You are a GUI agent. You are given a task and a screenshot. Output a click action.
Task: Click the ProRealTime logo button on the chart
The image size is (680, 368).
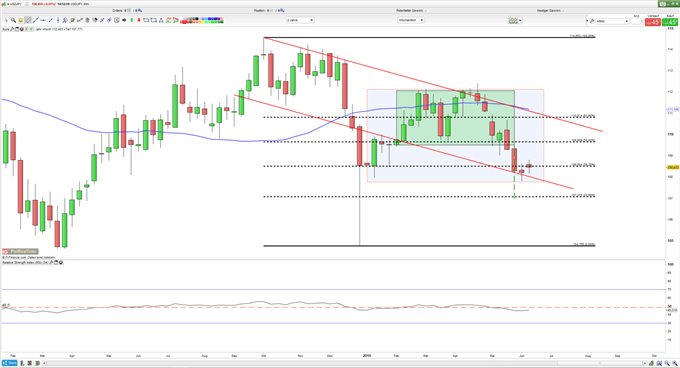pos(20,251)
